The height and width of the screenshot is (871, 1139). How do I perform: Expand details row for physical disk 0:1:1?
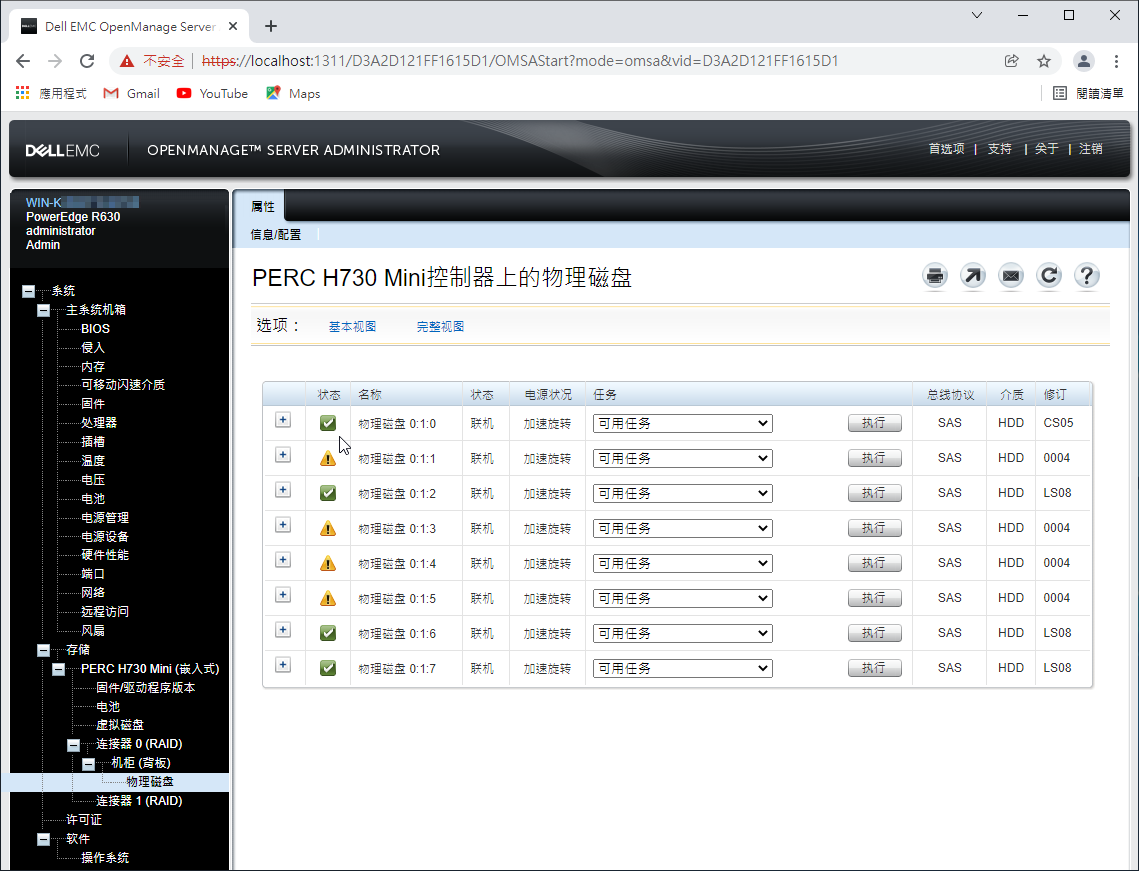tap(283, 455)
